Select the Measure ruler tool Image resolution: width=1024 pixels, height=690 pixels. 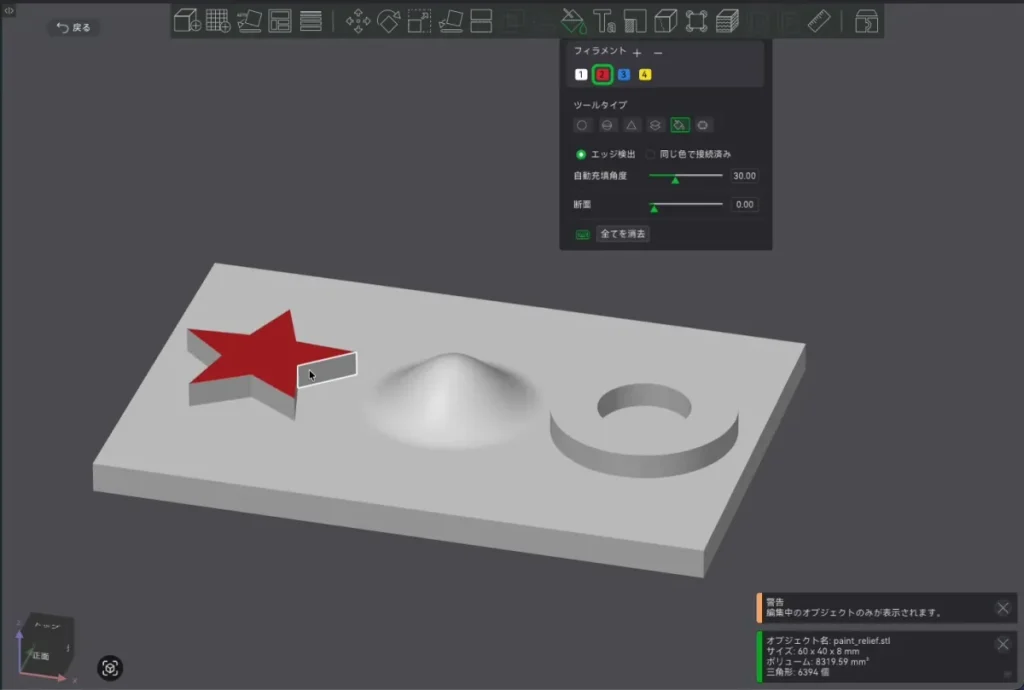[x=819, y=21]
